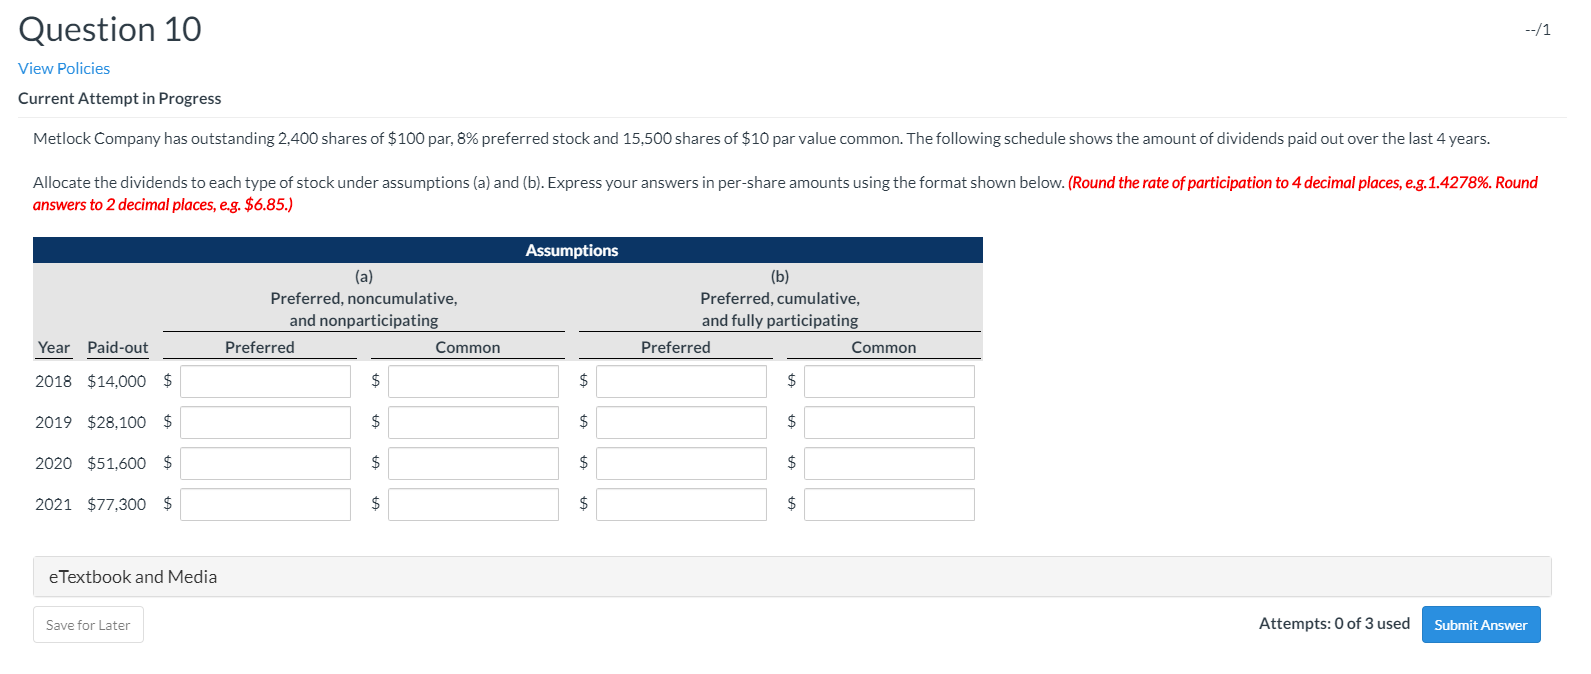
Task: Expand the eTextbook and Media section
Action: 131,576
